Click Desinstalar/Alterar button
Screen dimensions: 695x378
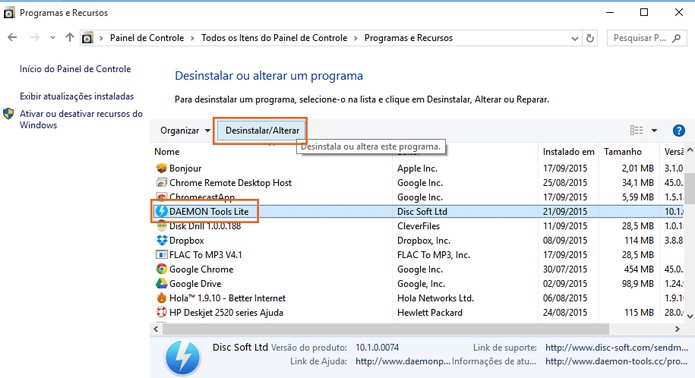pyautogui.click(x=262, y=130)
